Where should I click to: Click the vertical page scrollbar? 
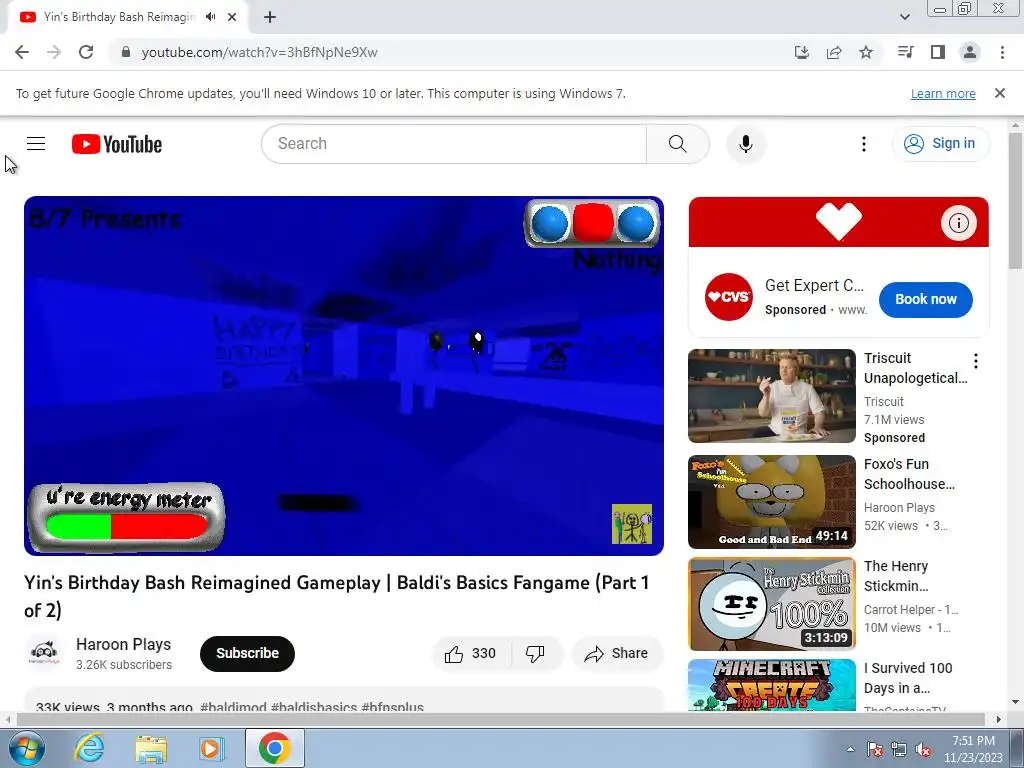pyautogui.click(x=1016, y=199)
